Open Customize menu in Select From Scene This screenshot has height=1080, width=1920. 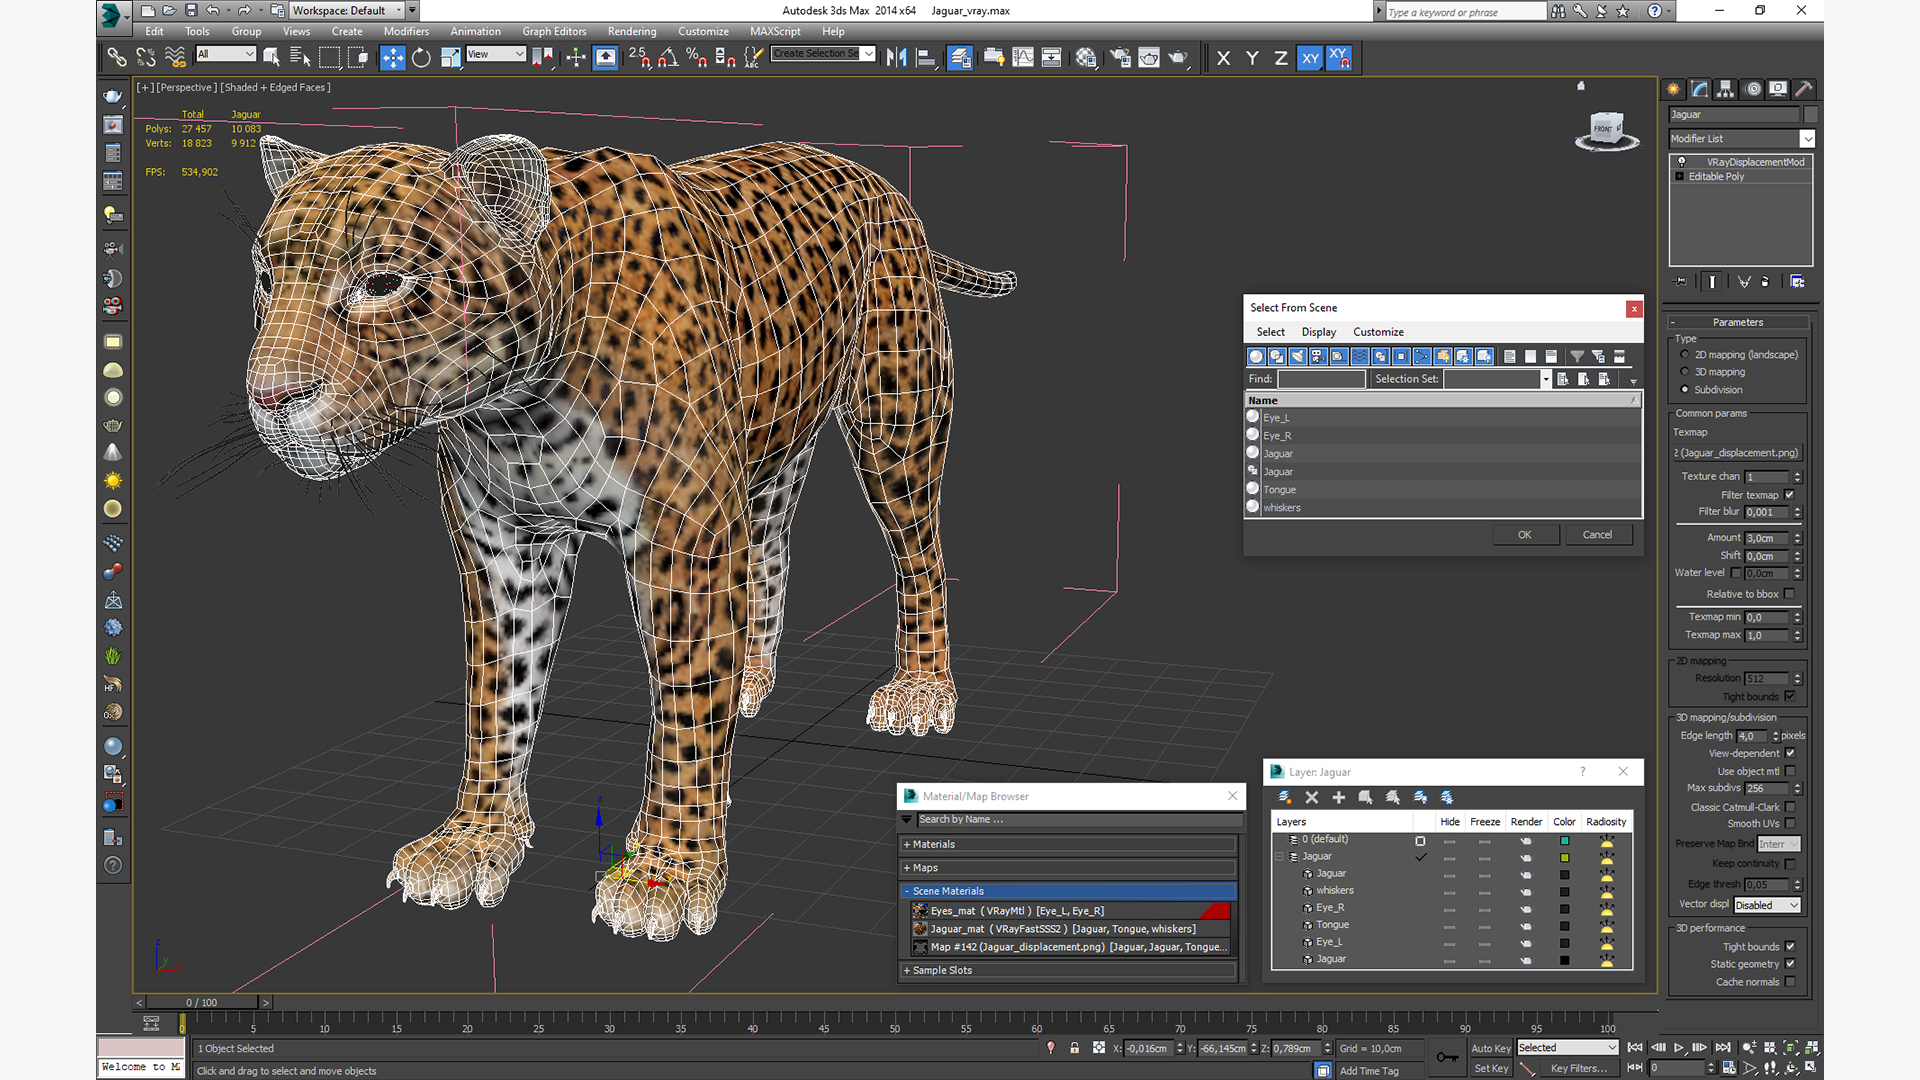pos(1378,332)
